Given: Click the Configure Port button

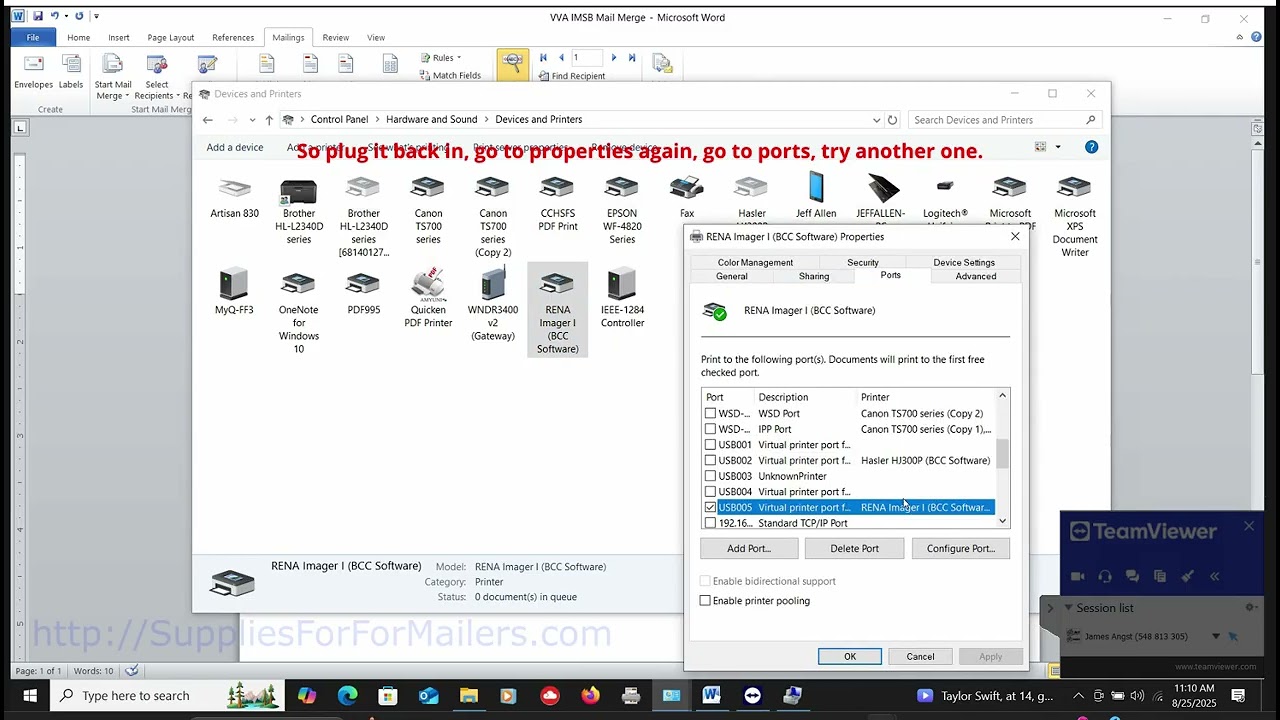Looking at the screenshot, I should 961,548.
